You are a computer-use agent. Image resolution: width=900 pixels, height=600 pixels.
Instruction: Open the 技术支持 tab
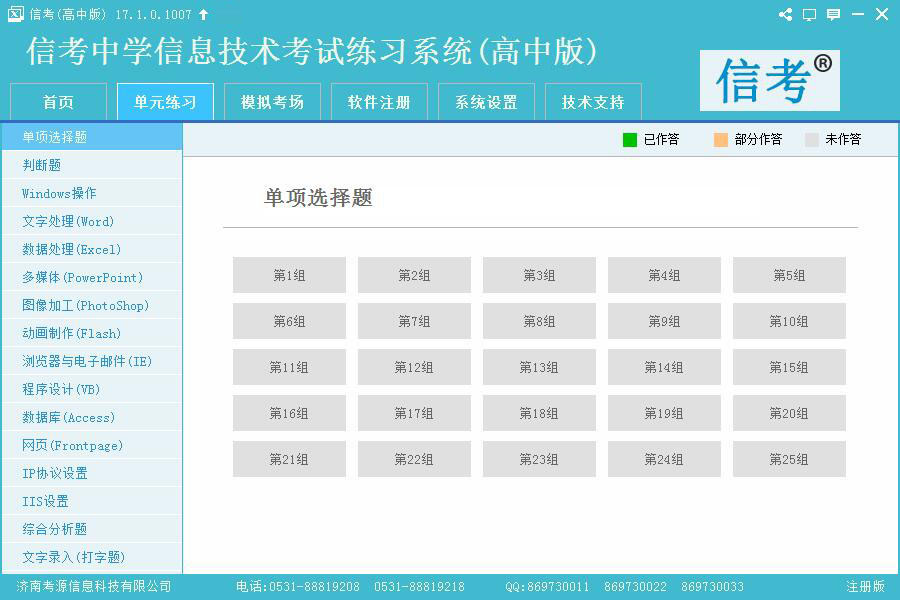pyautogui.click(x=592, y=102)
